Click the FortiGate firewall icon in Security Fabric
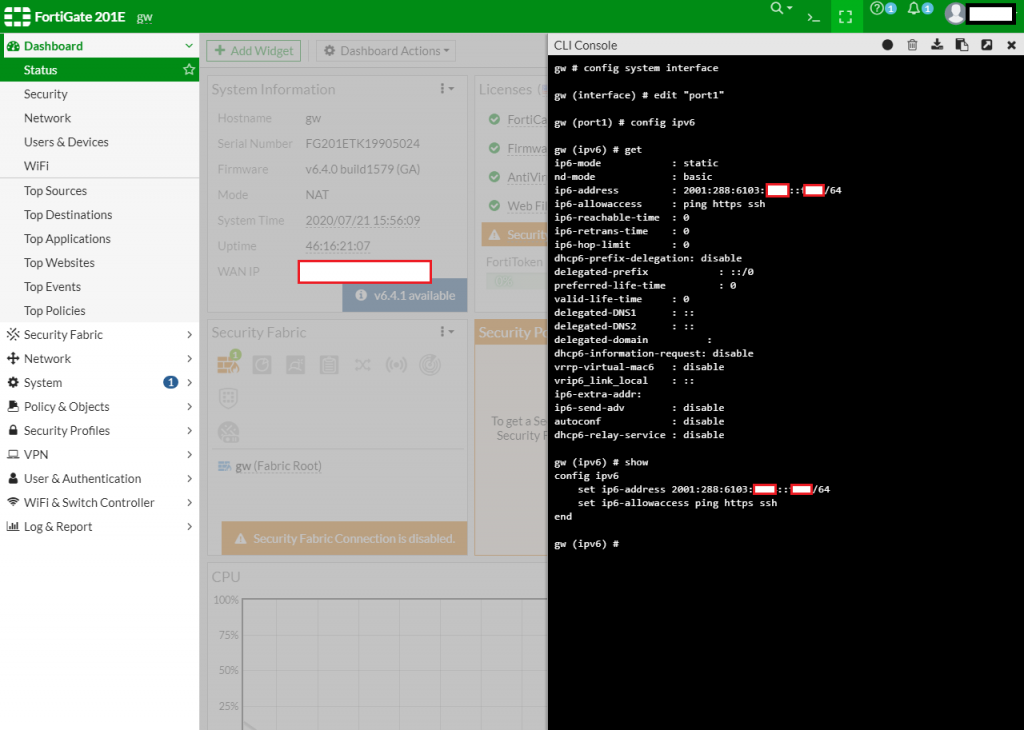 pos(229,363)
